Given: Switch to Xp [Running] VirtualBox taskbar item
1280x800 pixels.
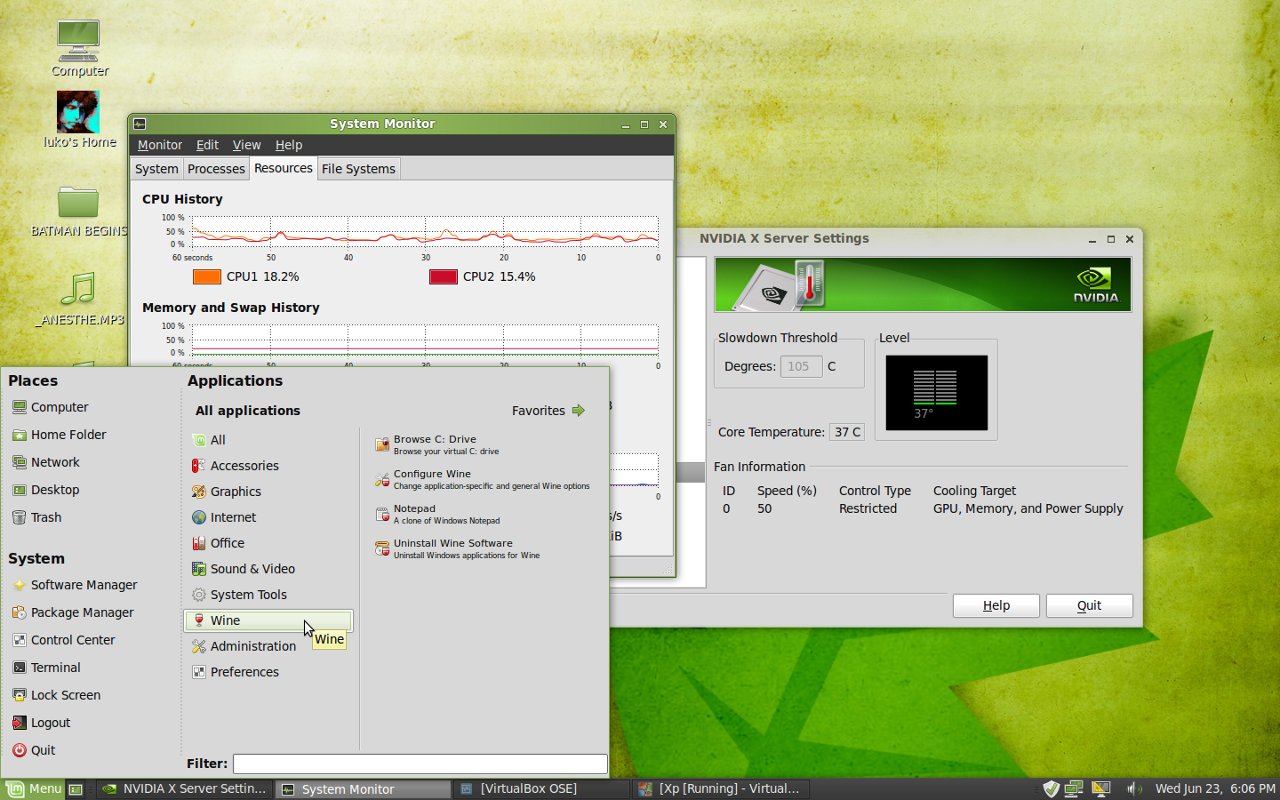Looking at the screenshot, I should 719,789.
